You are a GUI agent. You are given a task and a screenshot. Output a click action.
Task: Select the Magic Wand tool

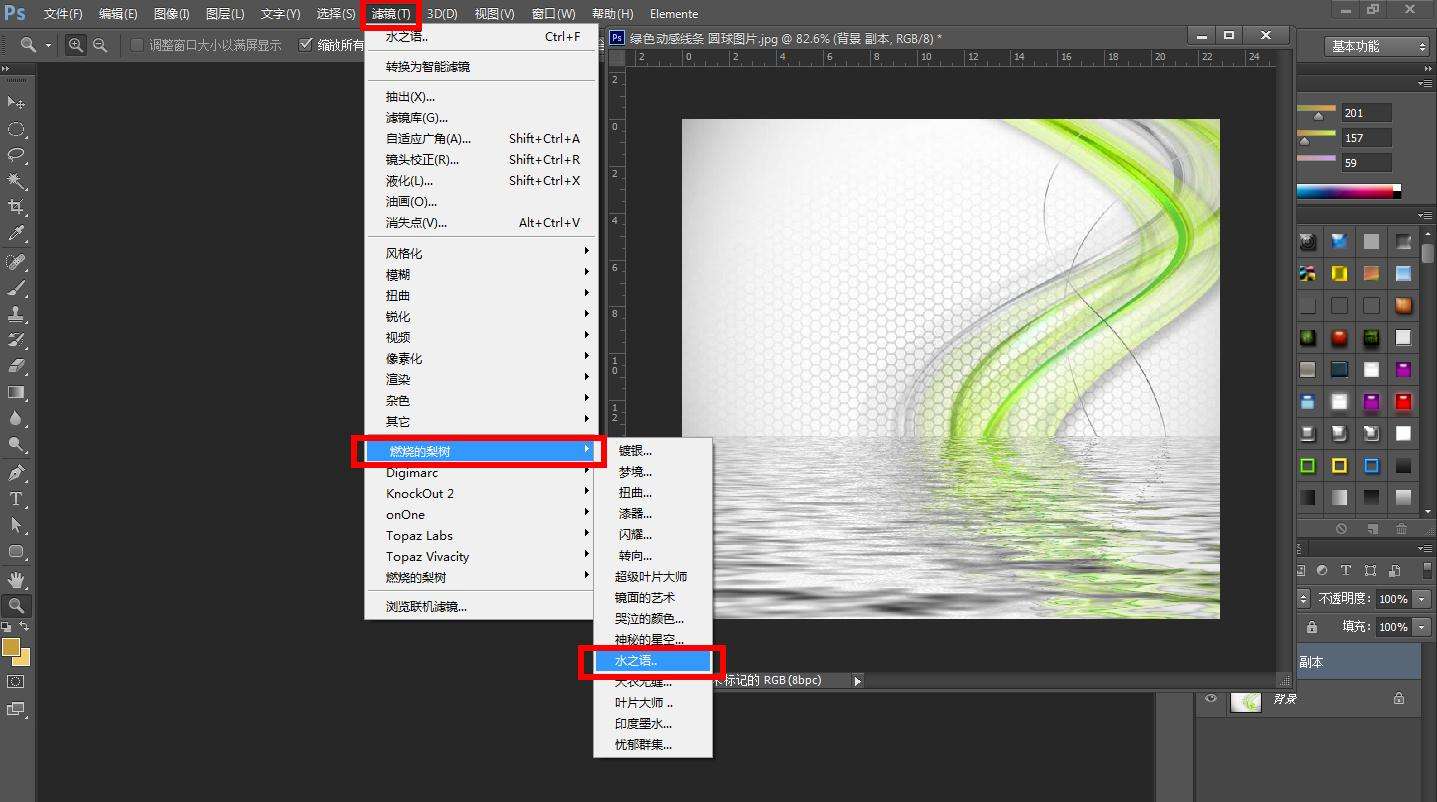(x=17, y=181)
